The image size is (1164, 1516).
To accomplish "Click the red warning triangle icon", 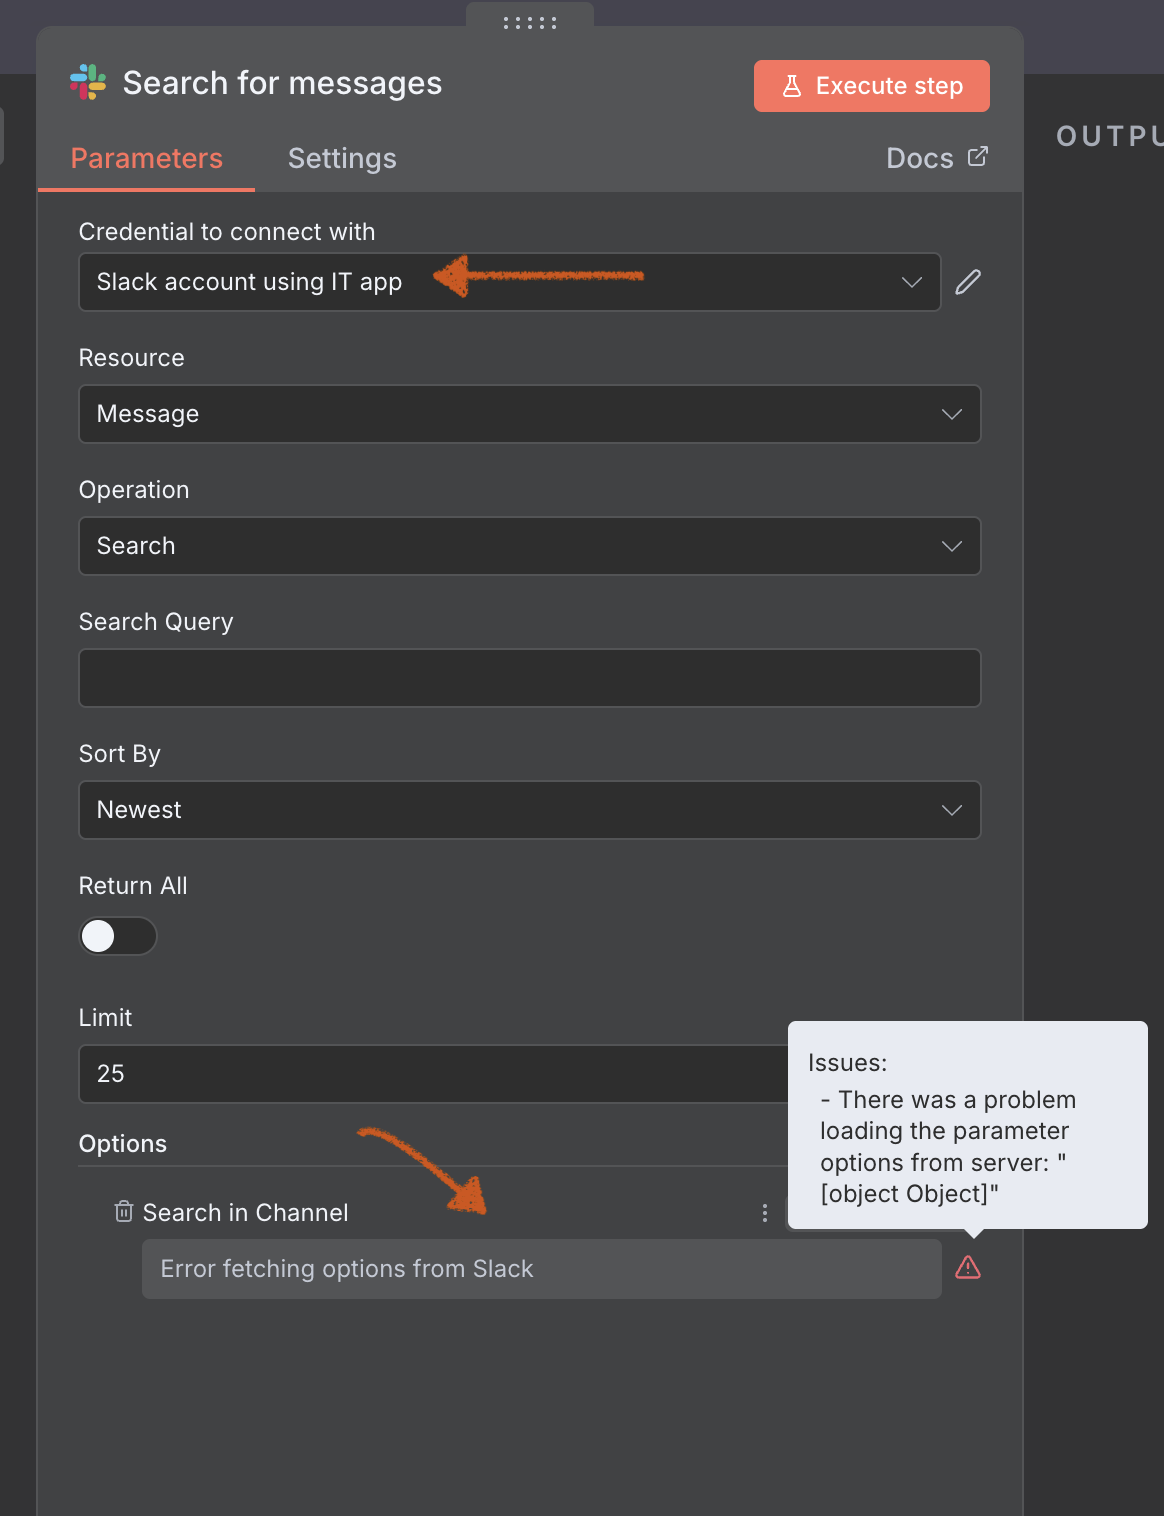I will point(967,1268).
